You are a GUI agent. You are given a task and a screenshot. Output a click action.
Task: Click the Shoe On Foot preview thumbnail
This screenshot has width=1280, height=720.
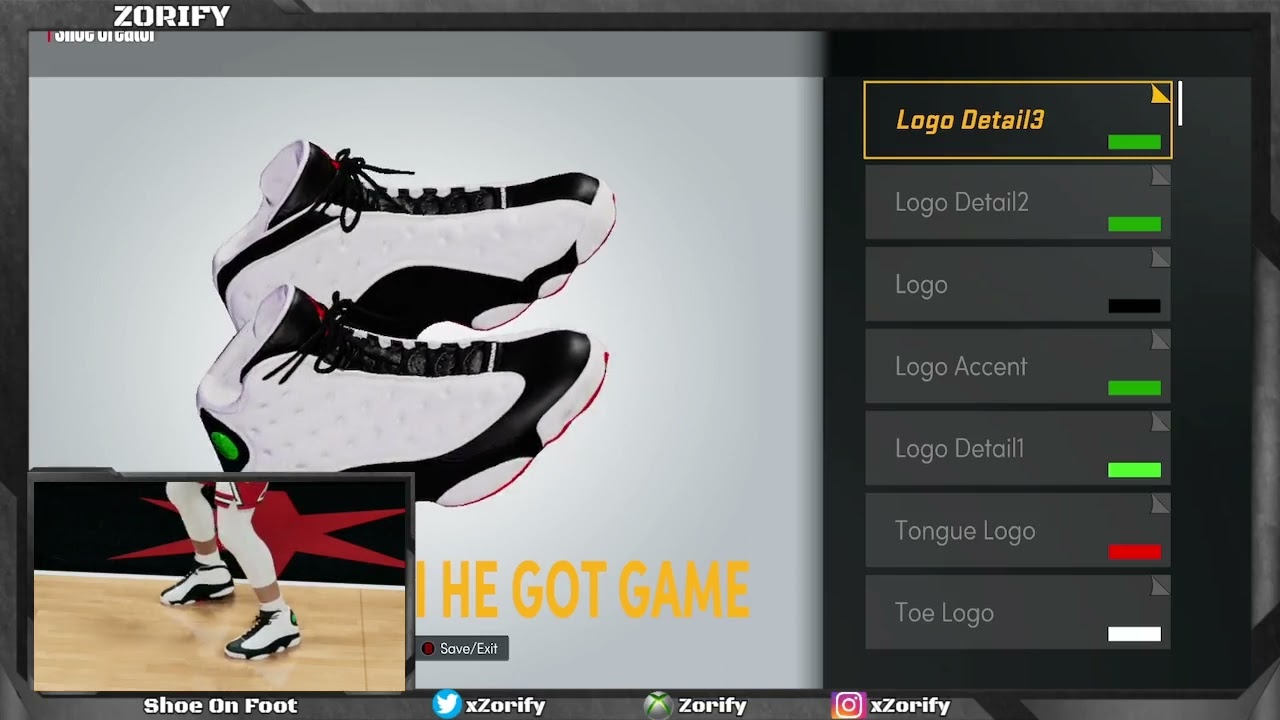coord(220,585)
